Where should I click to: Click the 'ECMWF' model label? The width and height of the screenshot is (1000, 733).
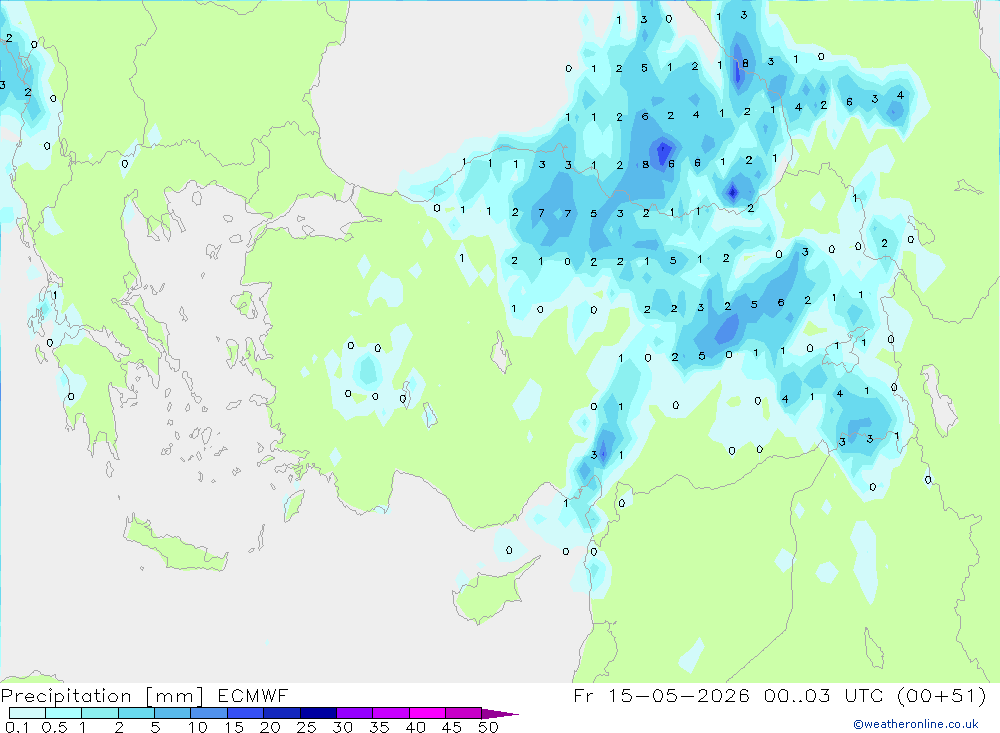(x=253, y=696)
